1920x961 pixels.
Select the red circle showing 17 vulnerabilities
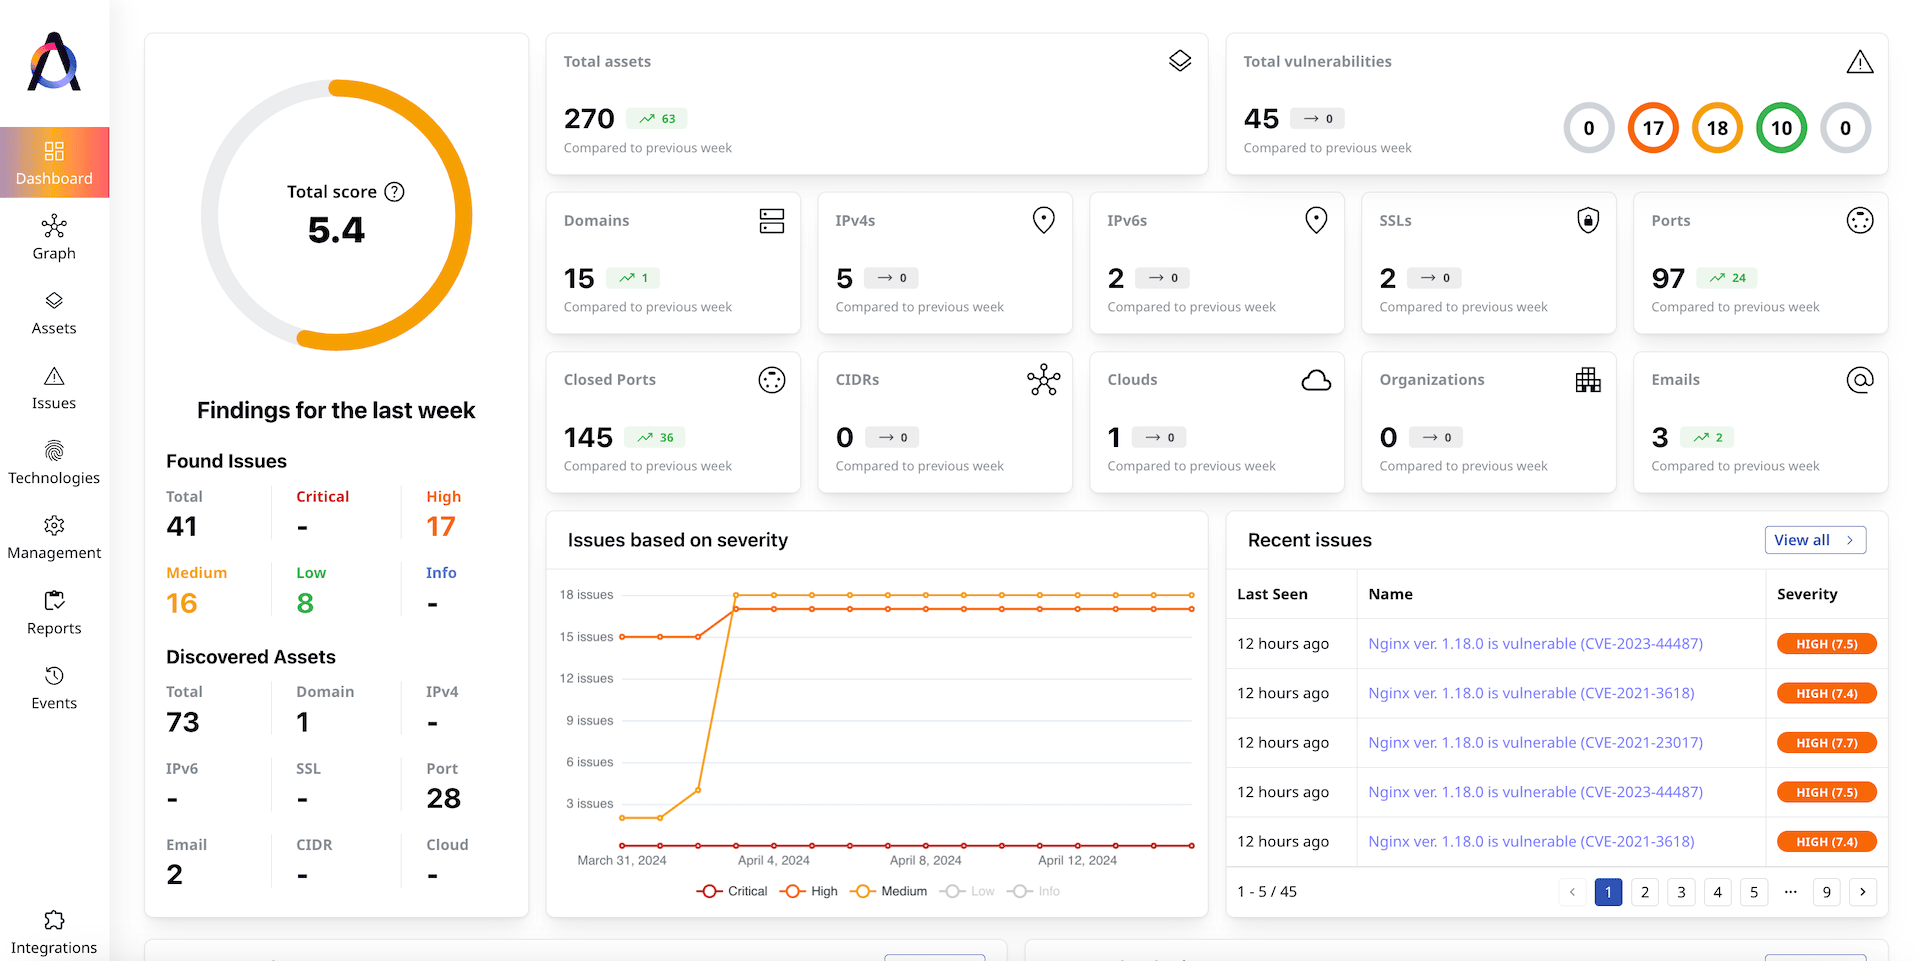[x=1653, y=128]
